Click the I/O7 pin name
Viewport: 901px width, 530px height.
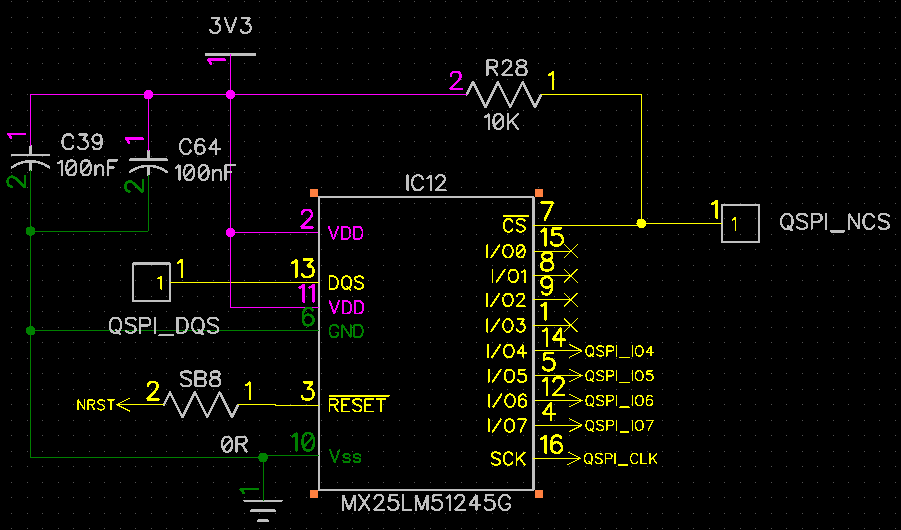(x=506, y=426)
